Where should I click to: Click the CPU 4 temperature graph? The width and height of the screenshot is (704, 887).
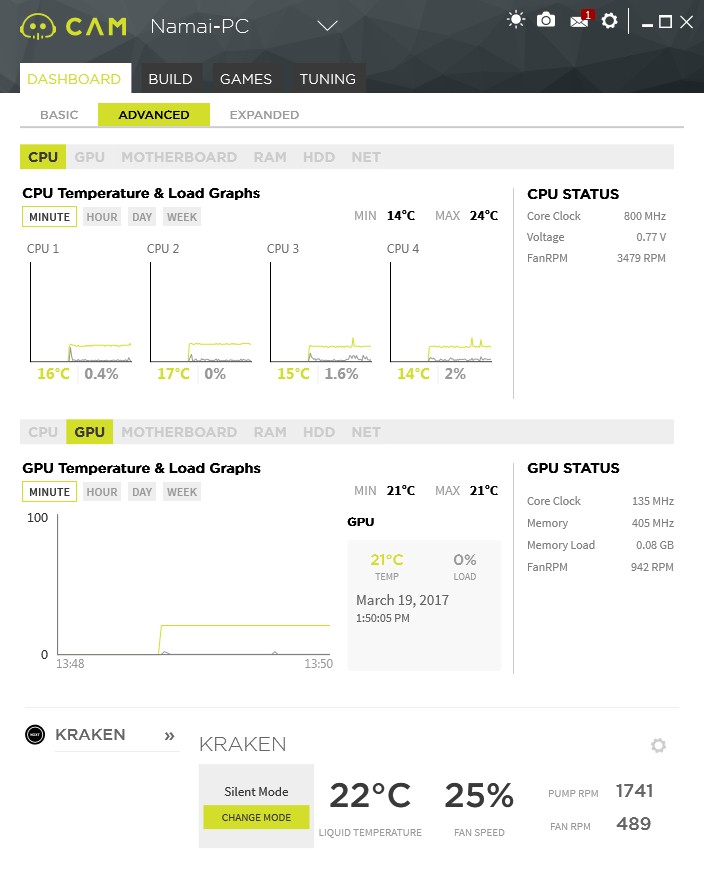(x=440, y=312)
